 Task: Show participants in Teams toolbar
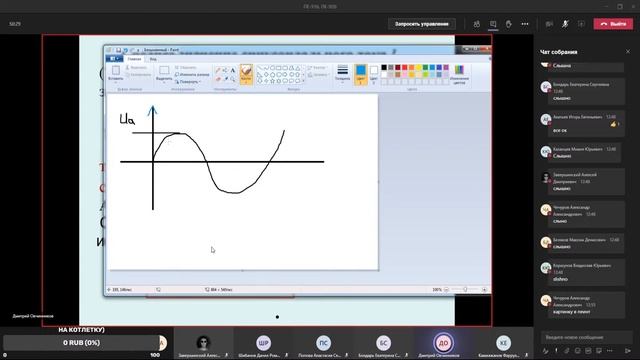(x=477, y=24)
